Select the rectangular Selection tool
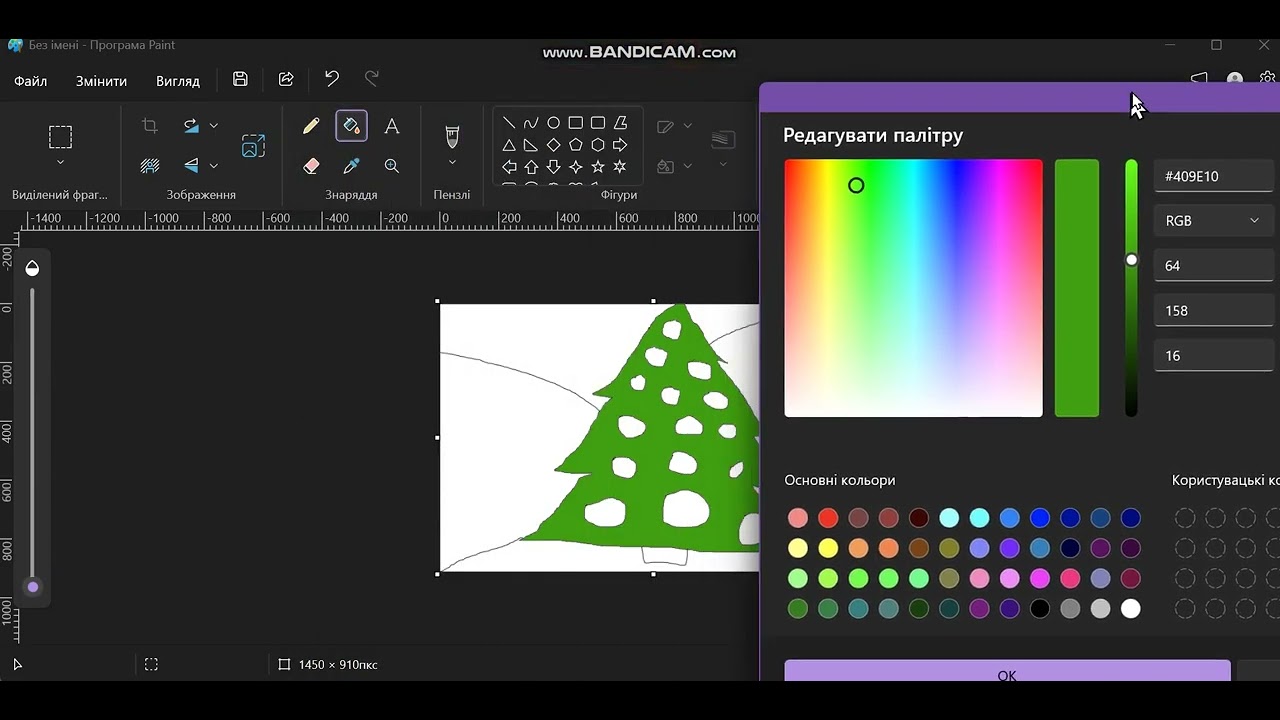Viewport: 1280px width, 720px height. click(x=61, y=136)
